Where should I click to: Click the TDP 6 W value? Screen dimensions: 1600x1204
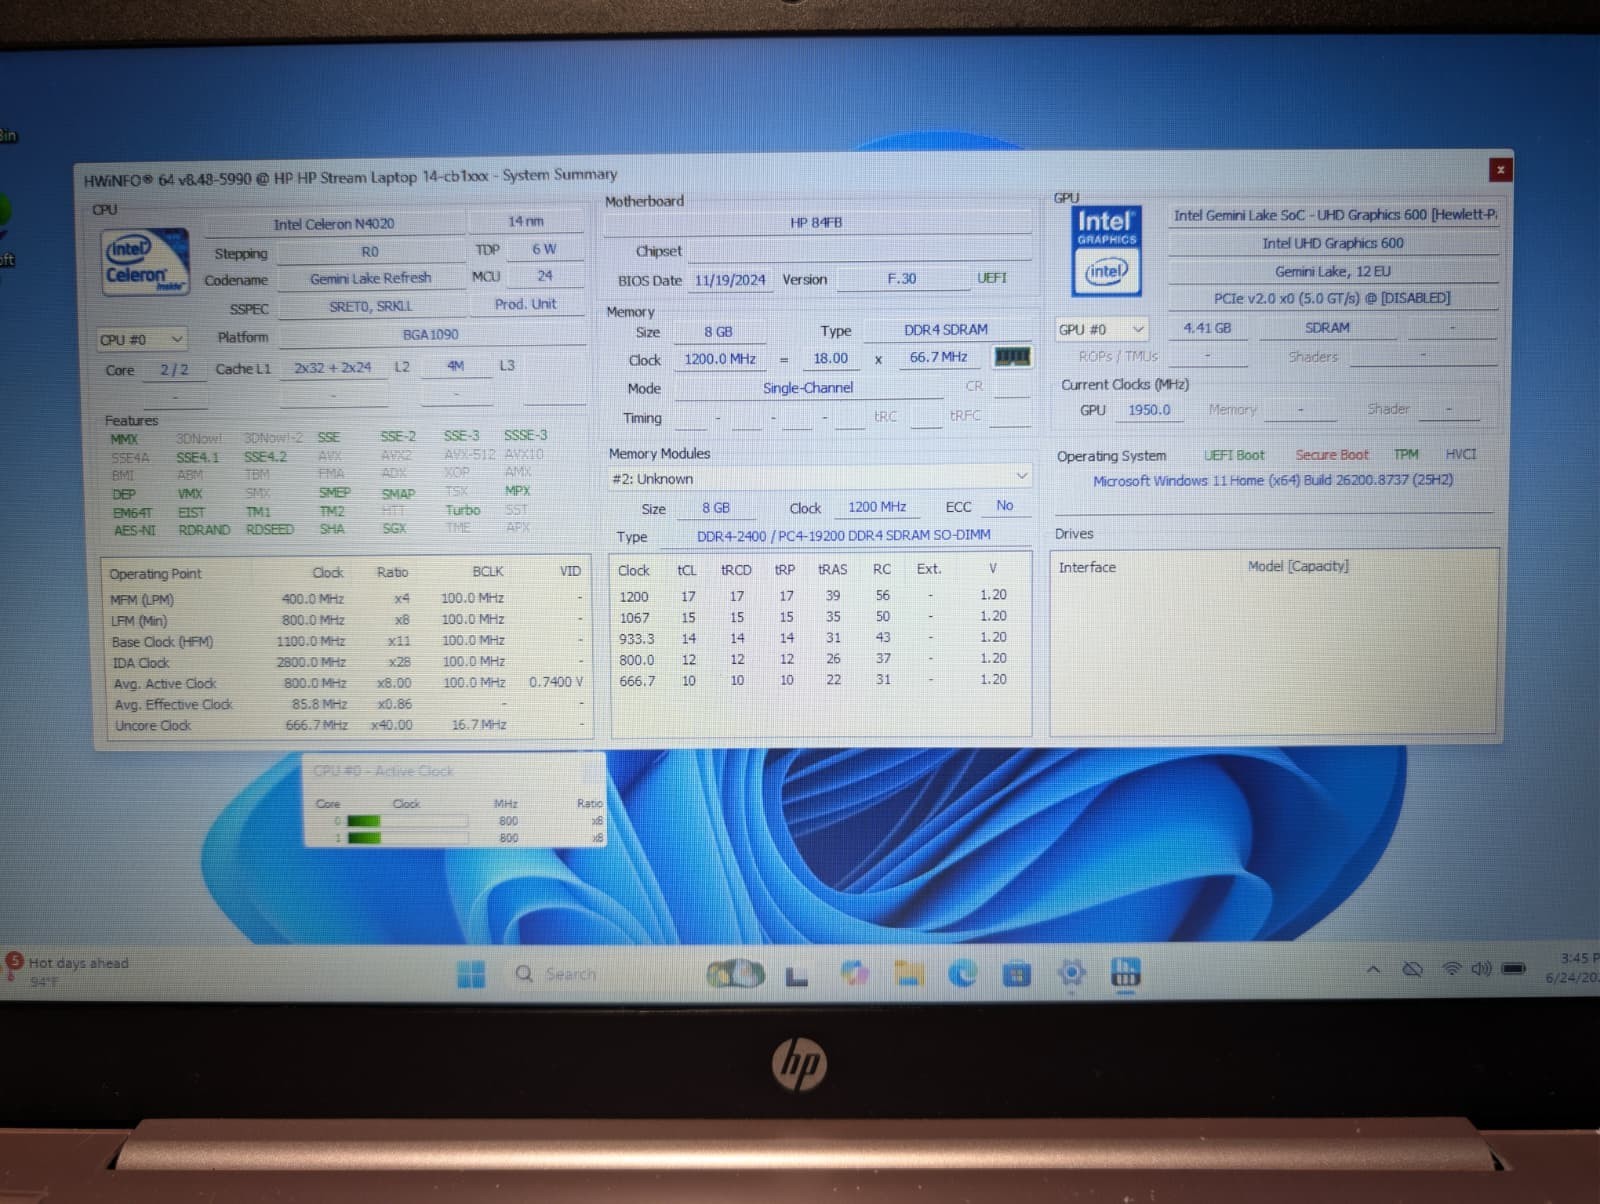coord(544,249)
